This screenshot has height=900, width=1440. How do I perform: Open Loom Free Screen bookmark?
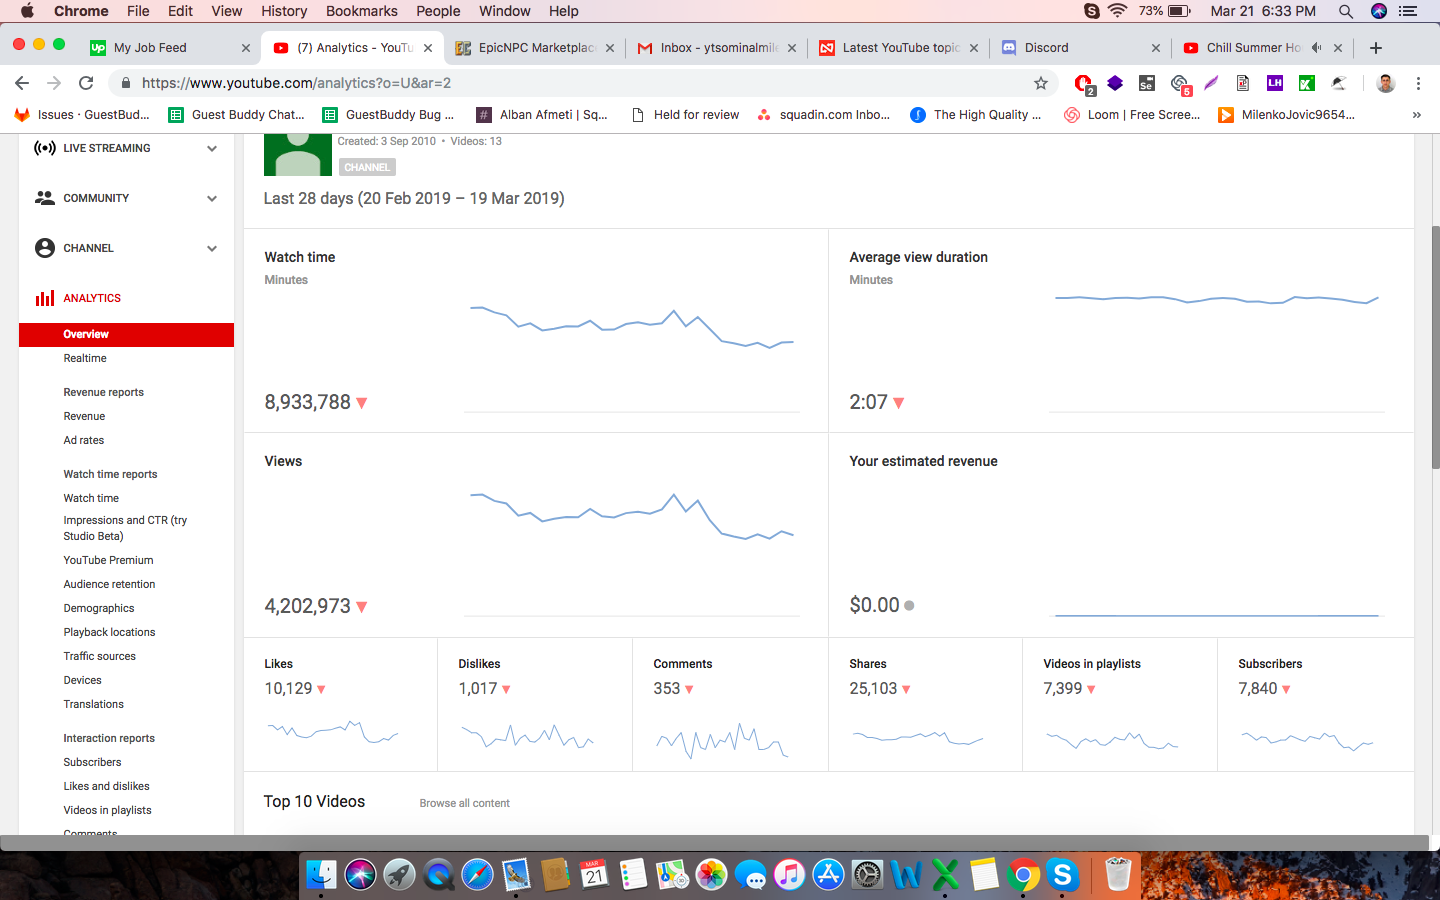(x=1132, y=115)
